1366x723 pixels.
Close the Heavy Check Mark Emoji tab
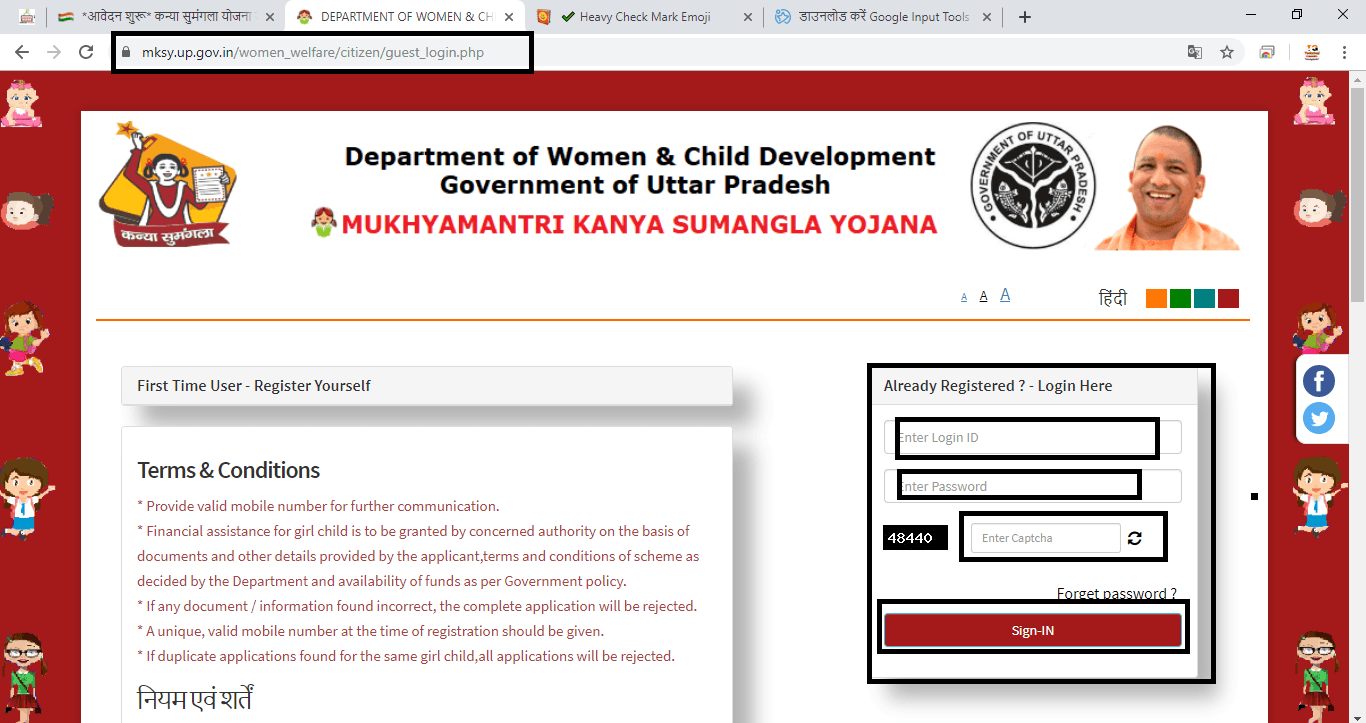coord(747,17)
